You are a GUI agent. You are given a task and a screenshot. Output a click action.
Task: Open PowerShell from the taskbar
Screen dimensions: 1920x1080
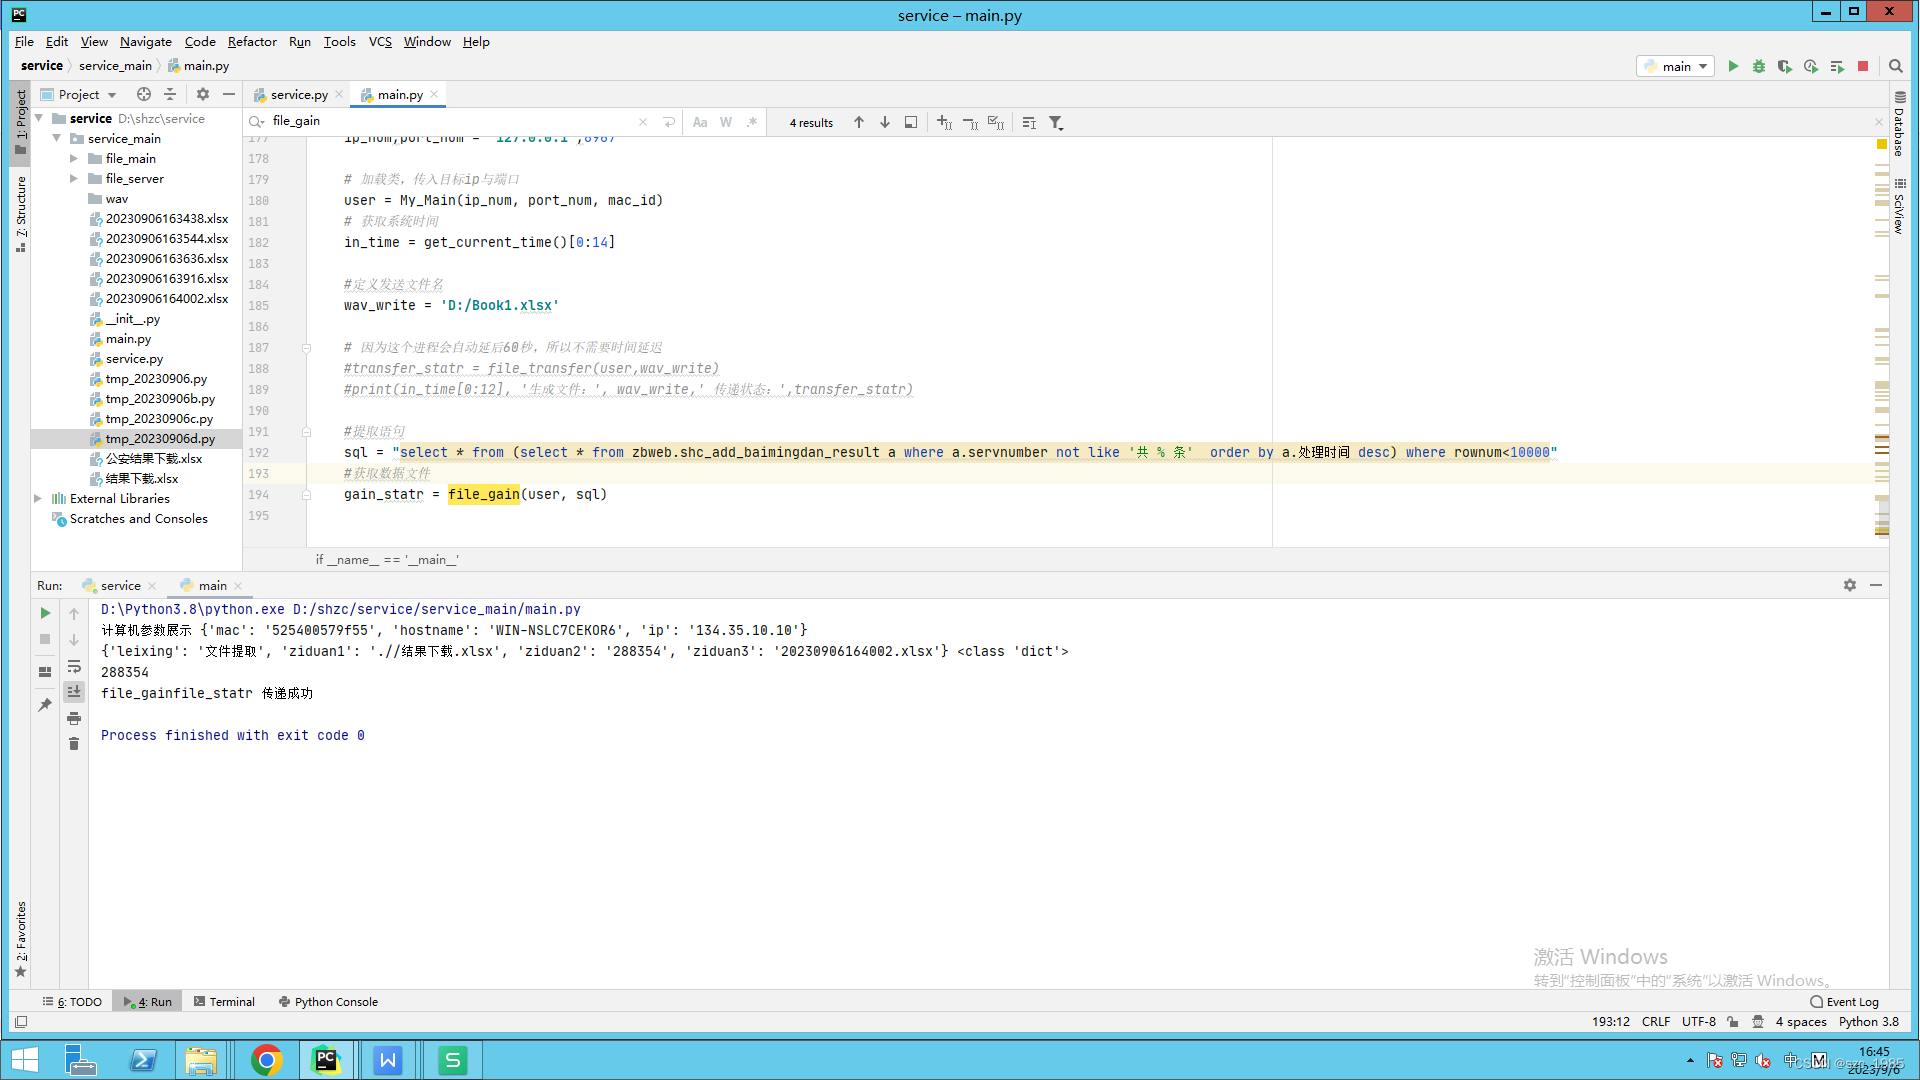click(x=143, y=1060)
